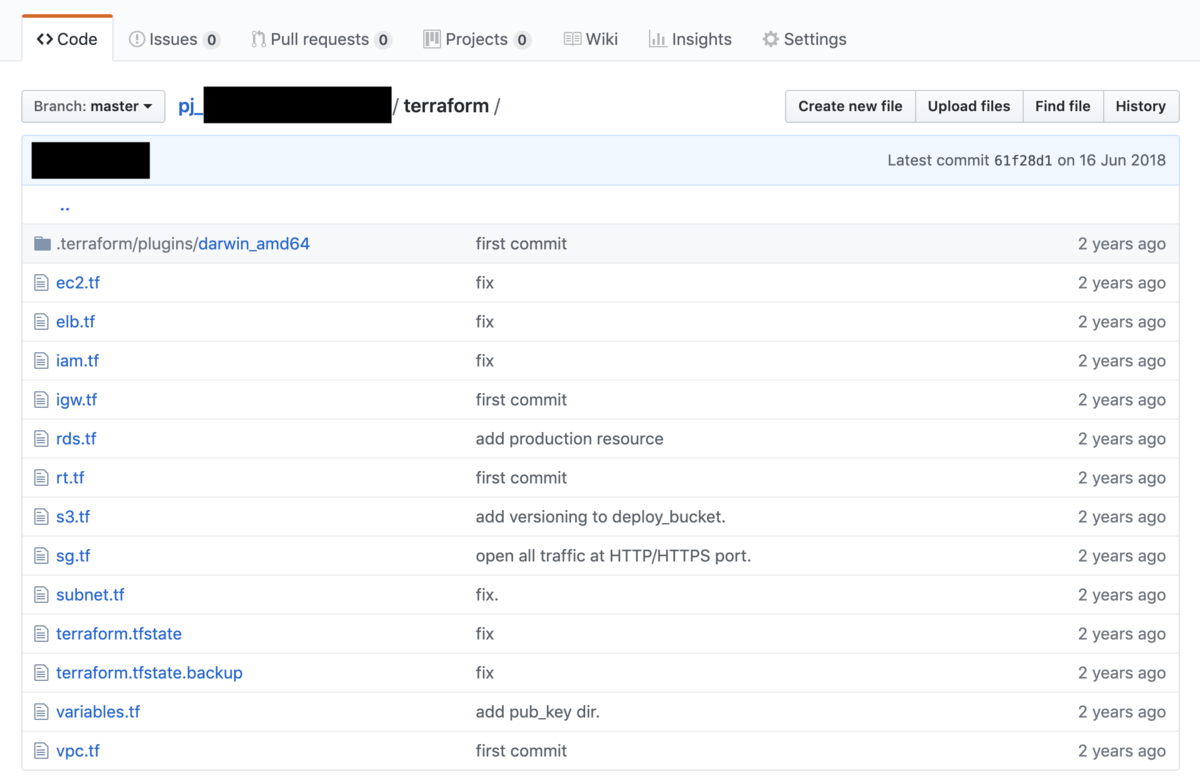This screenshot has width=1200, height=779.
Task: Open the Branch: master dropdown
Action: [x=93, y=106]
